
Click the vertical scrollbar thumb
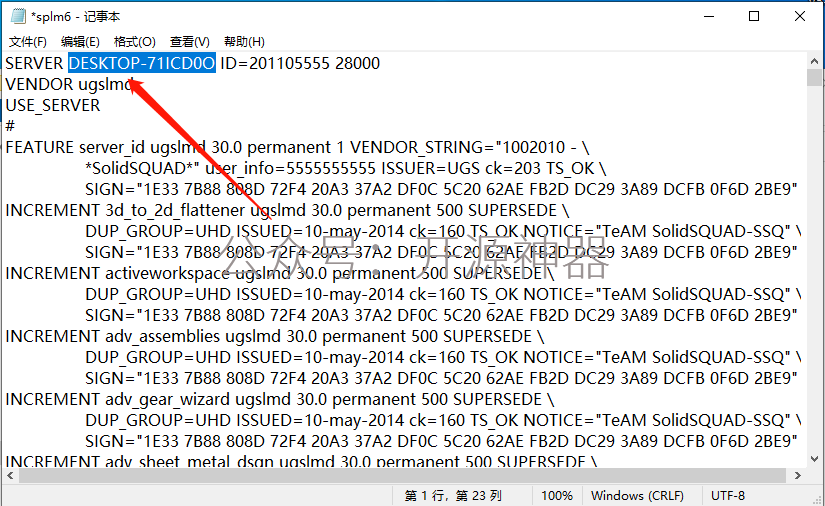pos(814,77)
